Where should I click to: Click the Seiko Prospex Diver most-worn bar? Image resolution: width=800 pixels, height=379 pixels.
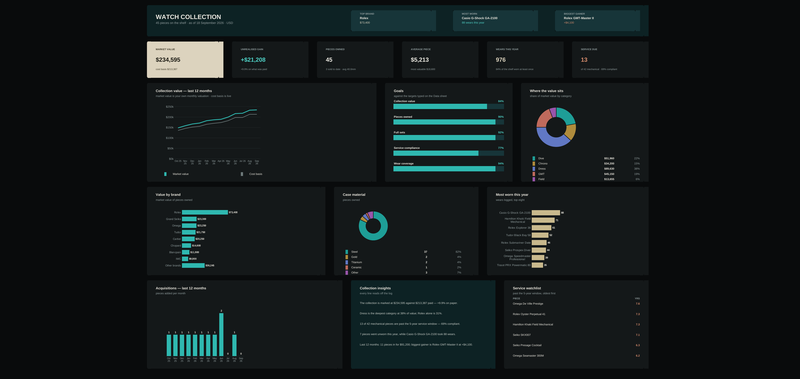pos(539,250)
